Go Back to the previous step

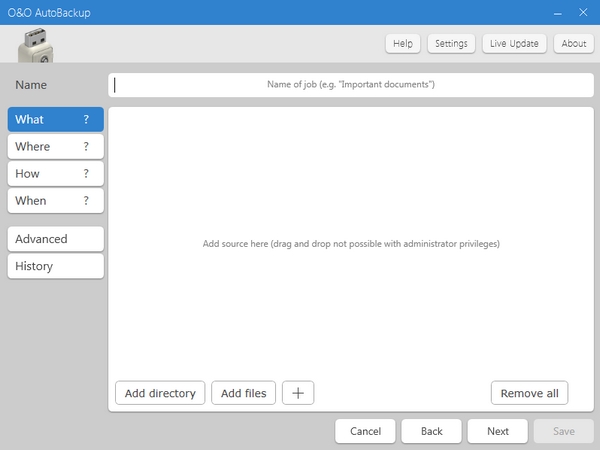pyautogui.click(x=431, y=431)
